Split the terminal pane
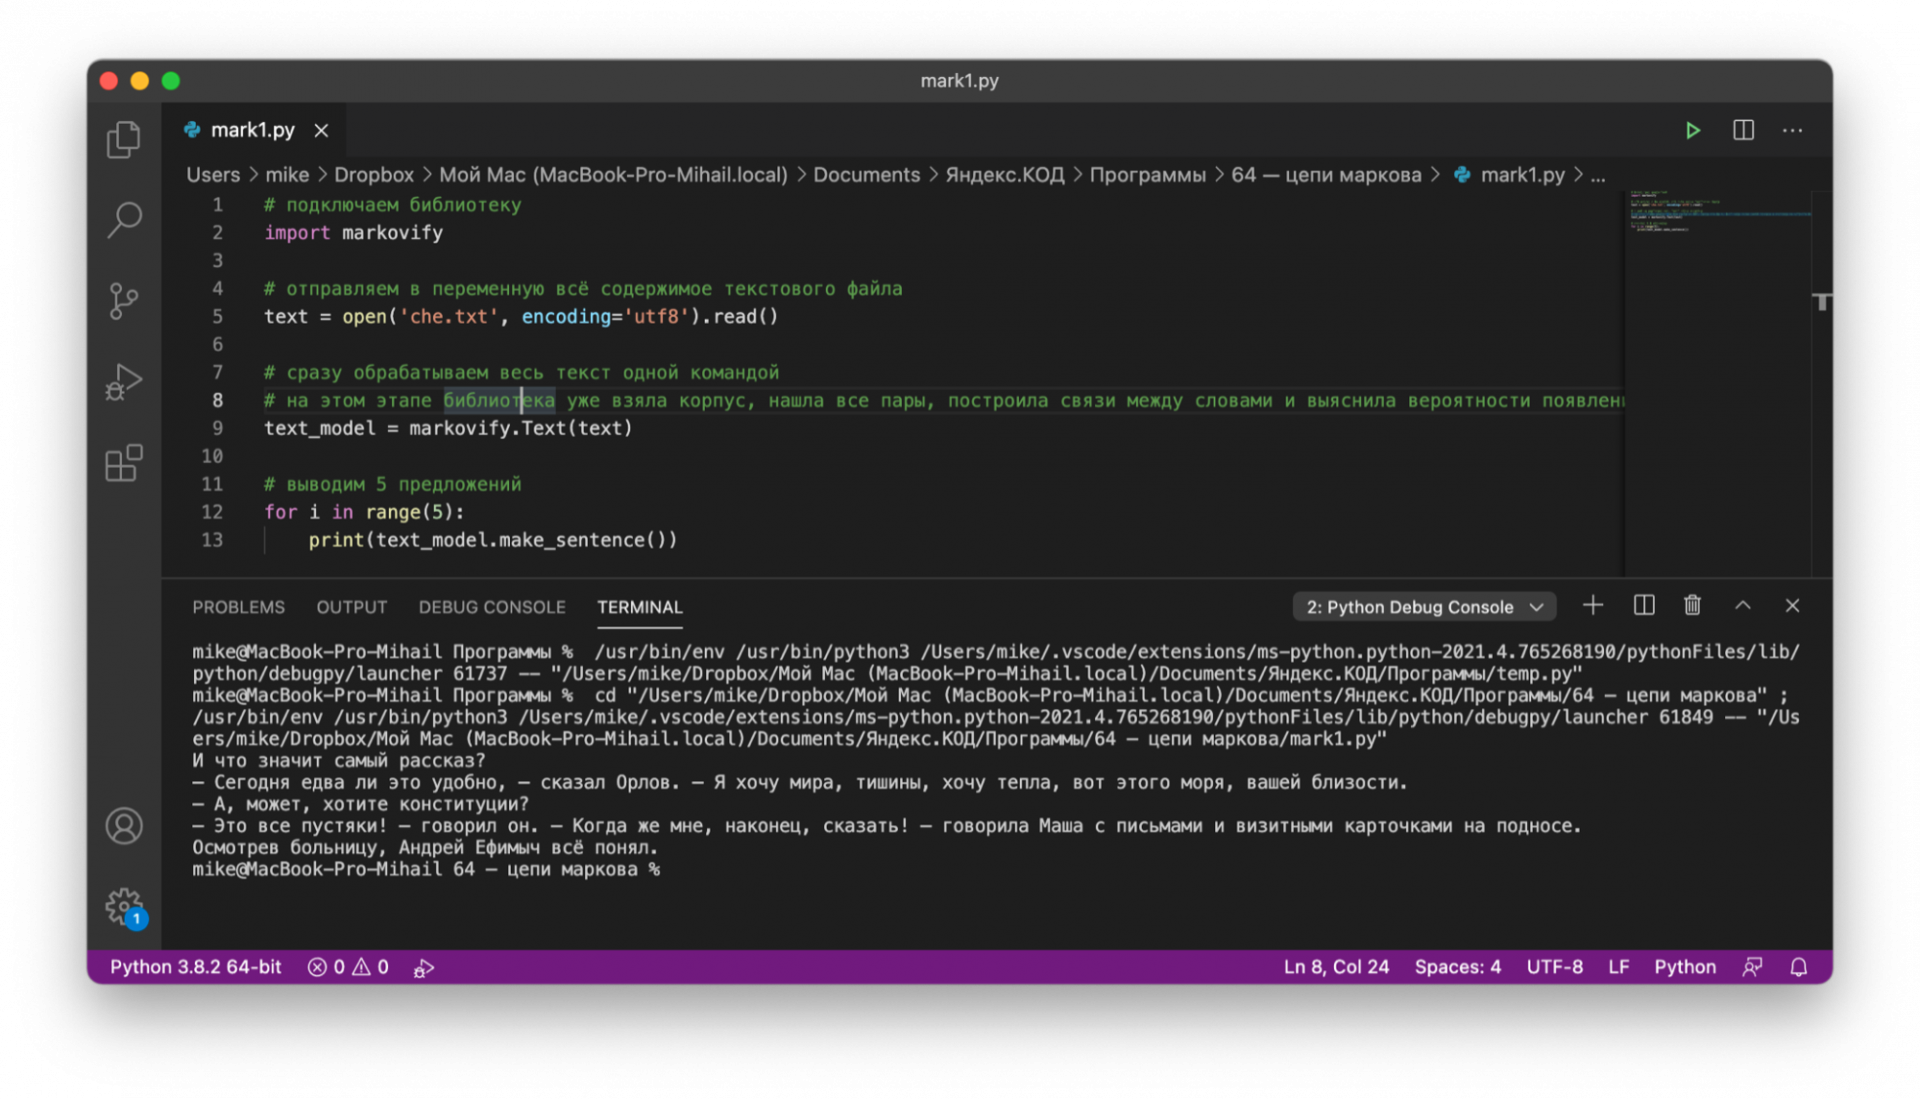Viewport: 1920px width, 1099px height. pyautogui.click(x=1644, y=606)
